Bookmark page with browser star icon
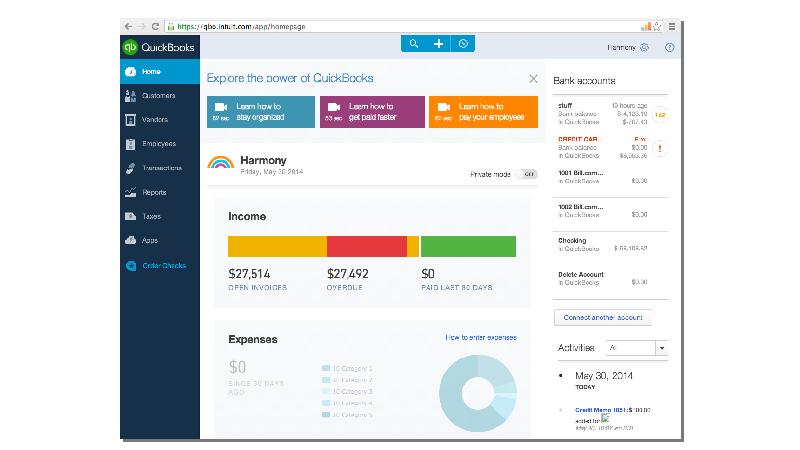Viewport: 800px width, 450px height. tap(660, 25)
